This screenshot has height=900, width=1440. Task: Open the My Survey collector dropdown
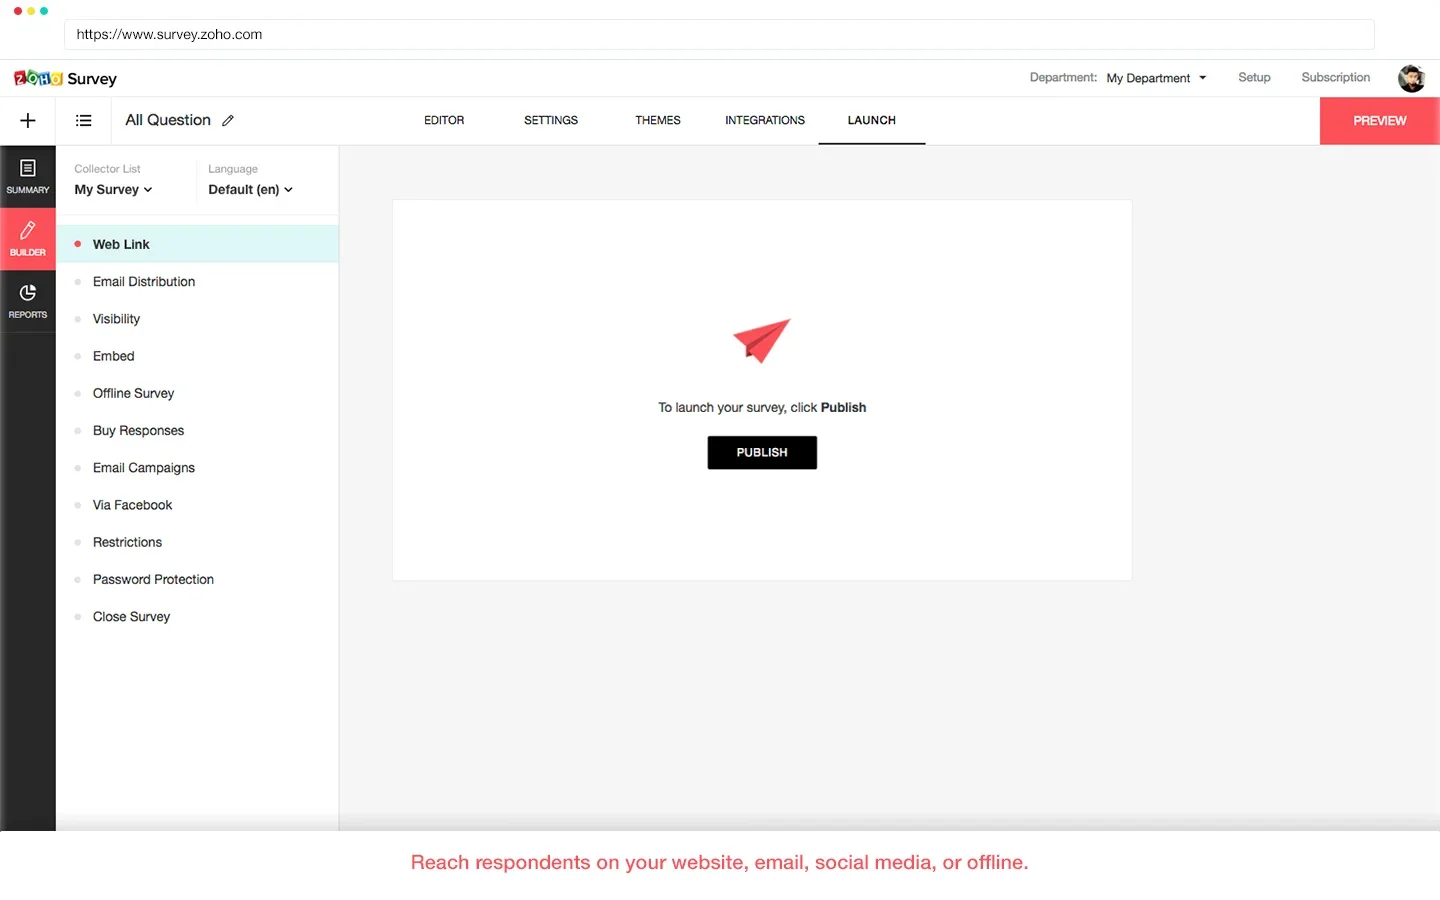tap(112, 189)
